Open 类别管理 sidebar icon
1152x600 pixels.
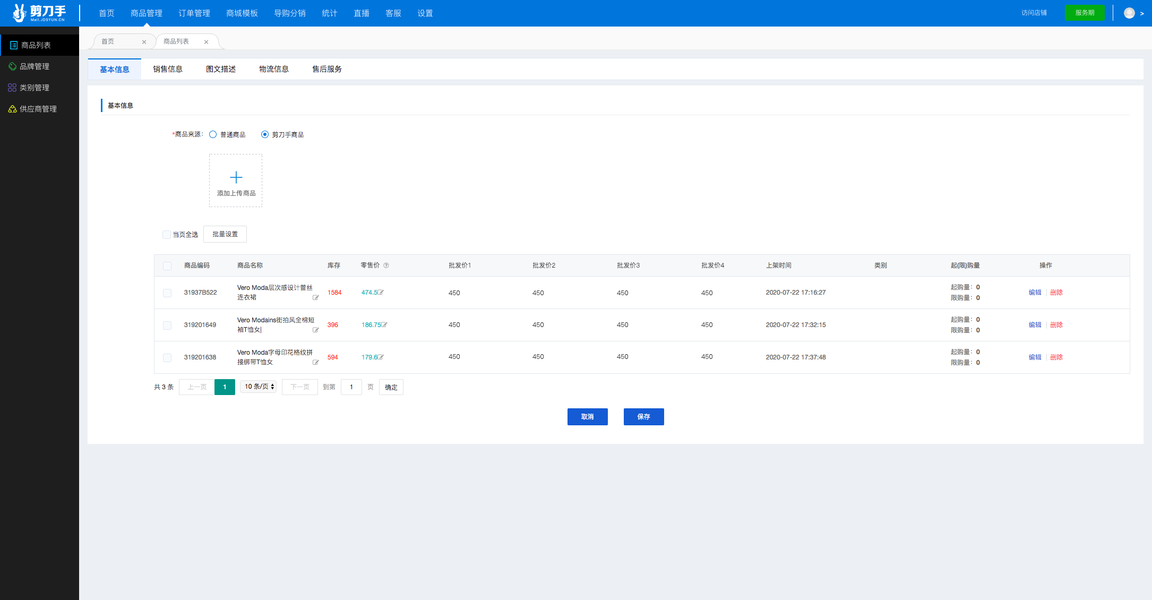(12, 87)
